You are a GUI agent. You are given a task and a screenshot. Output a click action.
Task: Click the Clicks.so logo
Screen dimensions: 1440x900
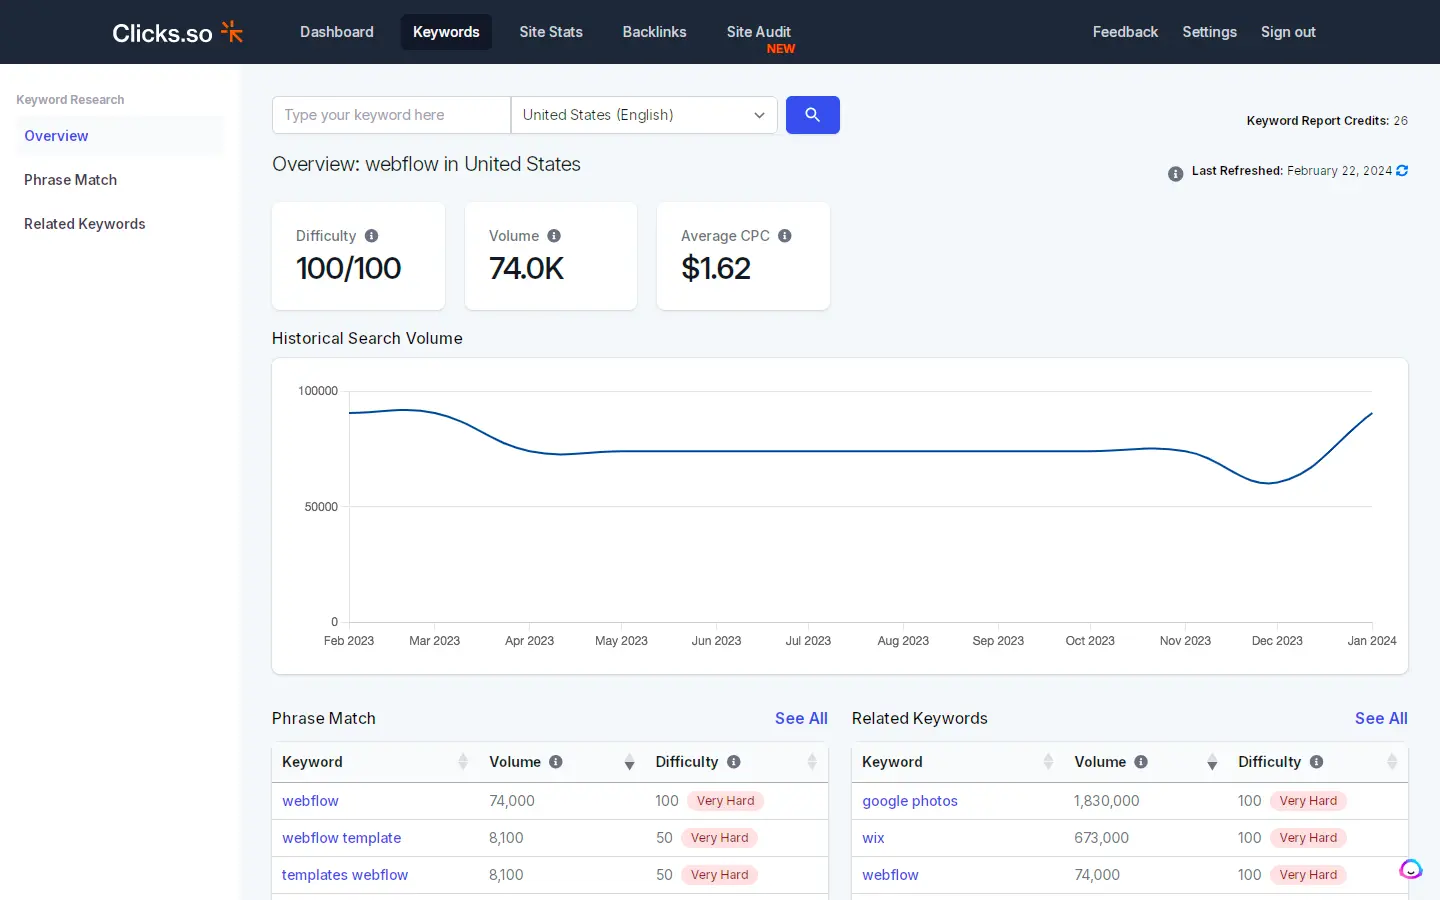point(178,33)
